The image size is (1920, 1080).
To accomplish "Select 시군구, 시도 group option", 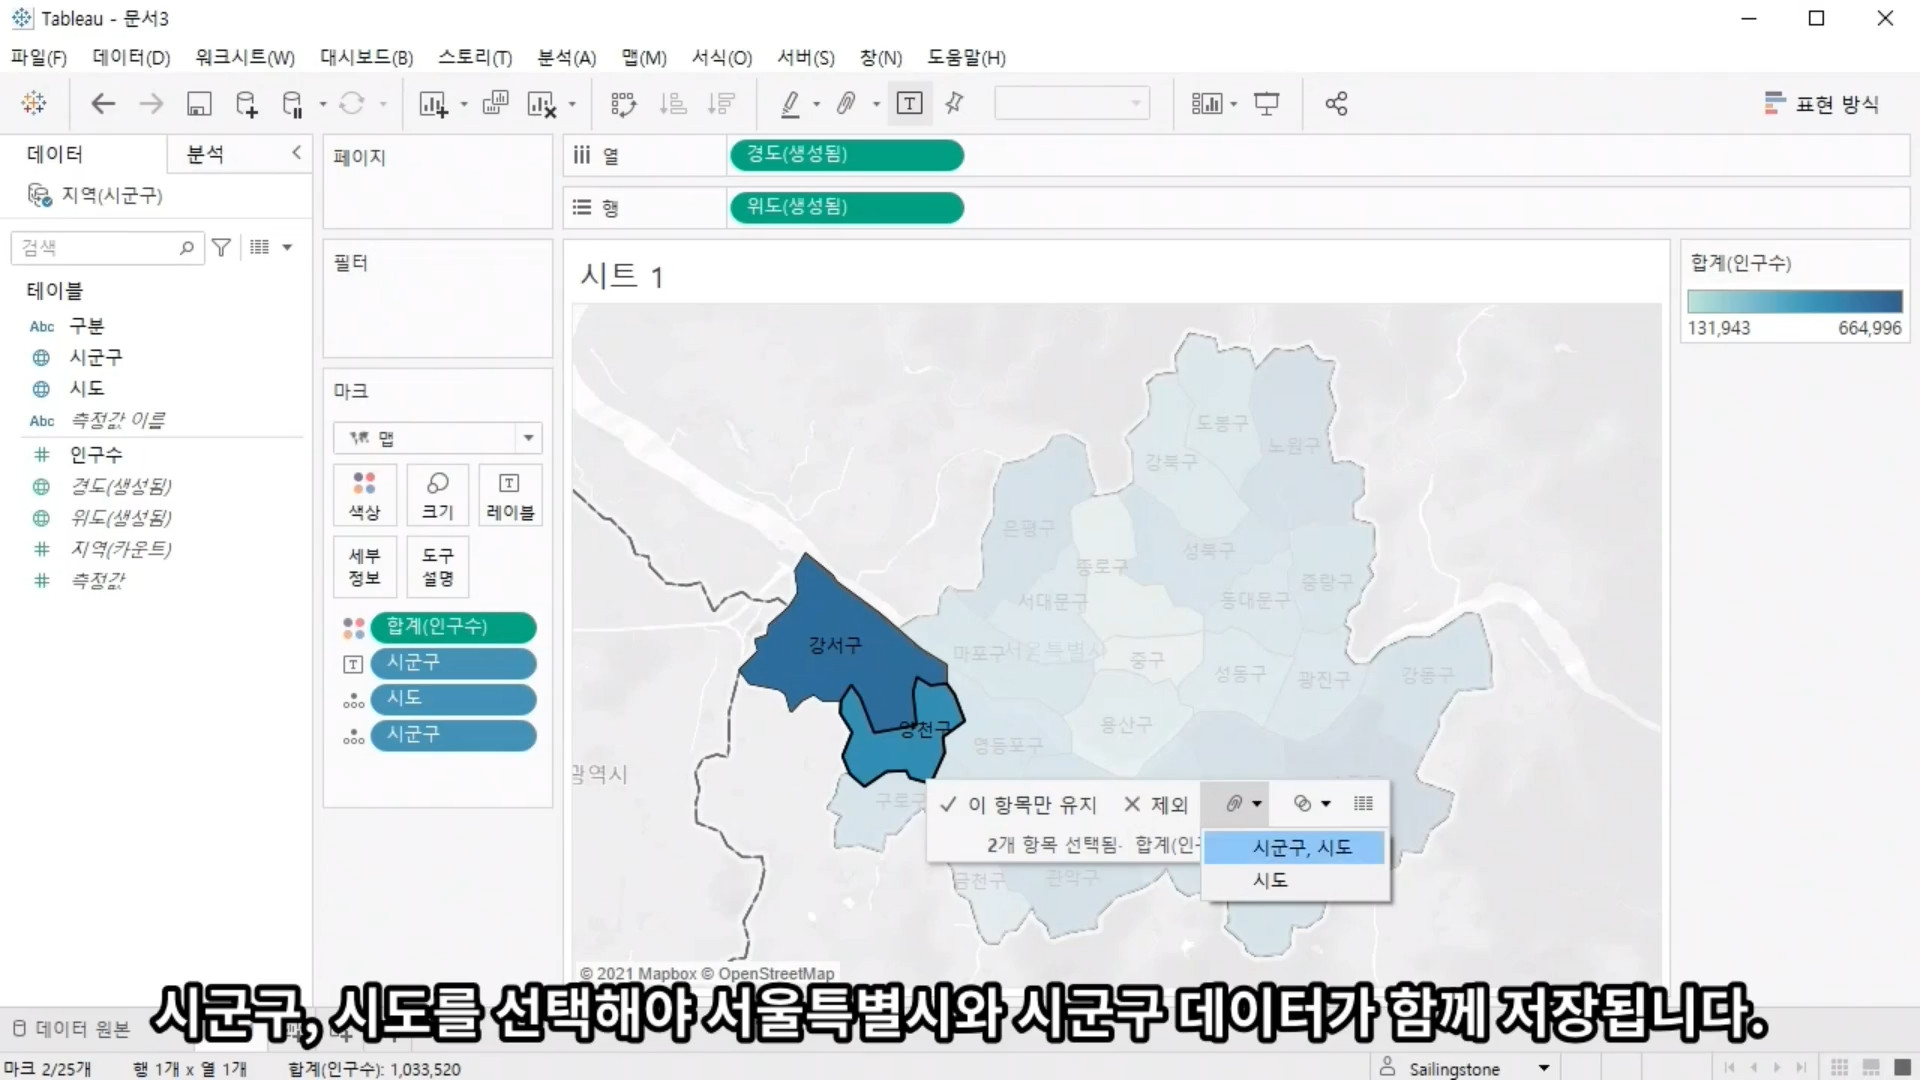I will click(x=1301, y=848).
